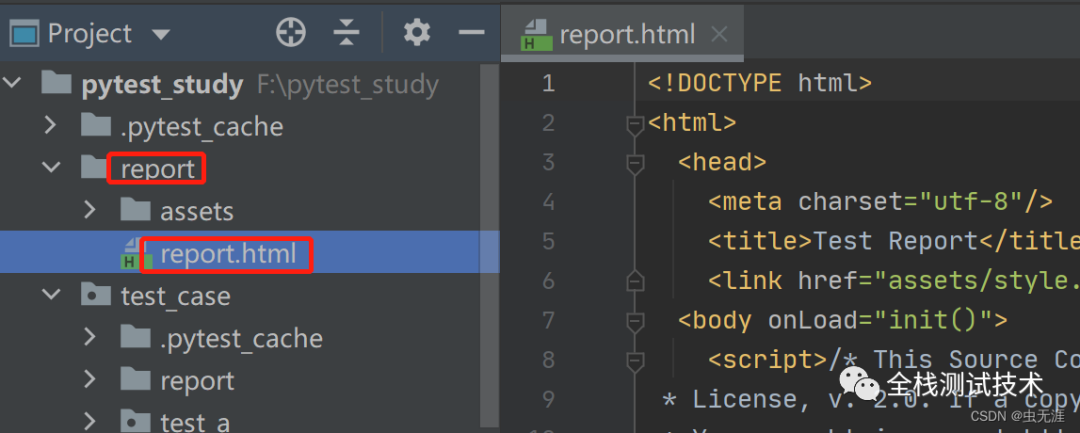Click the HTML icon on editor tab
The height and width of the screenshot is (433, 1080).
point(537,34)
